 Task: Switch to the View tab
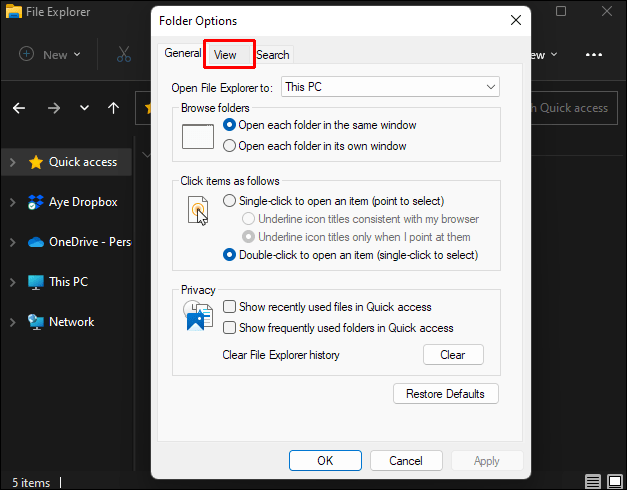[225, 55]
